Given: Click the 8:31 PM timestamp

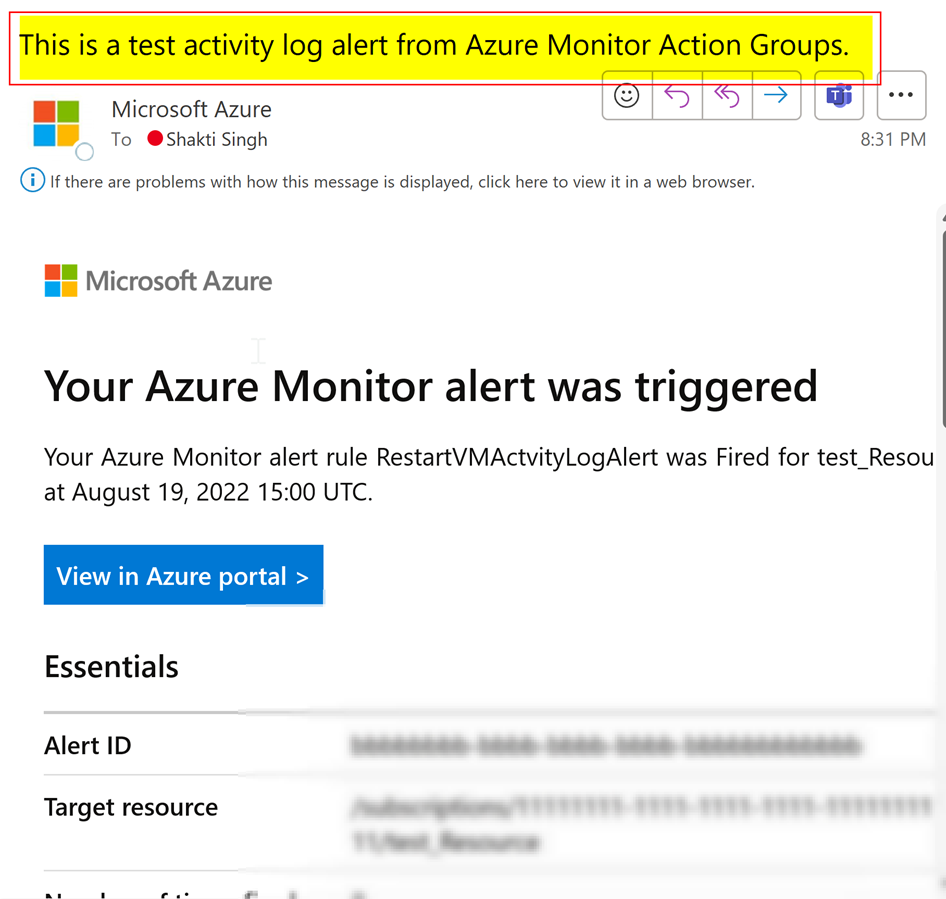Looking at the screenshot, I should coord(893,140).
